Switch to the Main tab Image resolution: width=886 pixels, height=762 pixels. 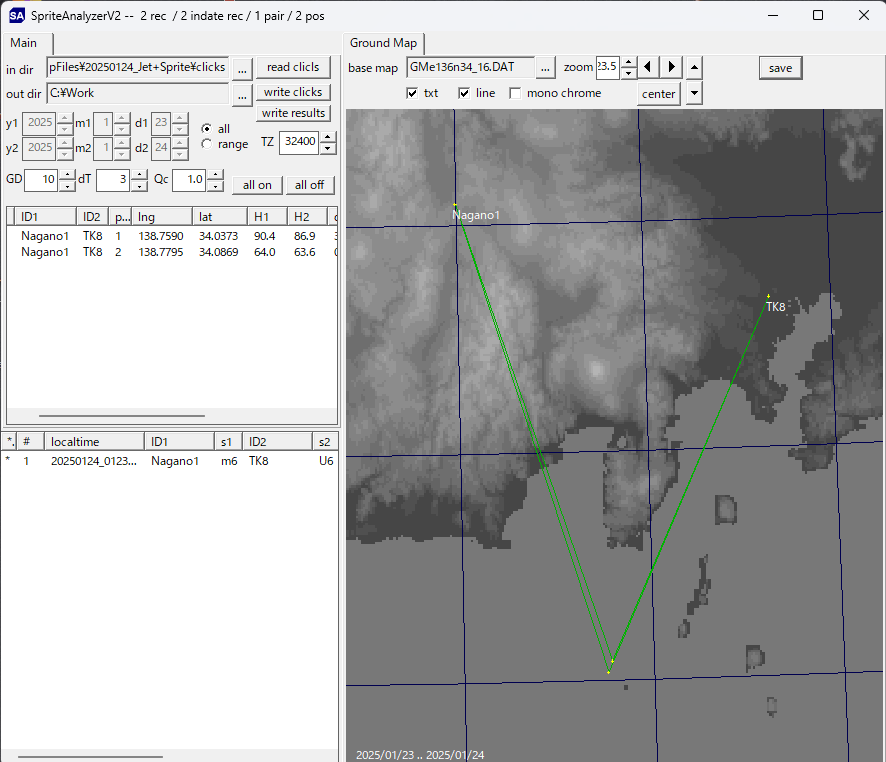(x=25, y=43)
